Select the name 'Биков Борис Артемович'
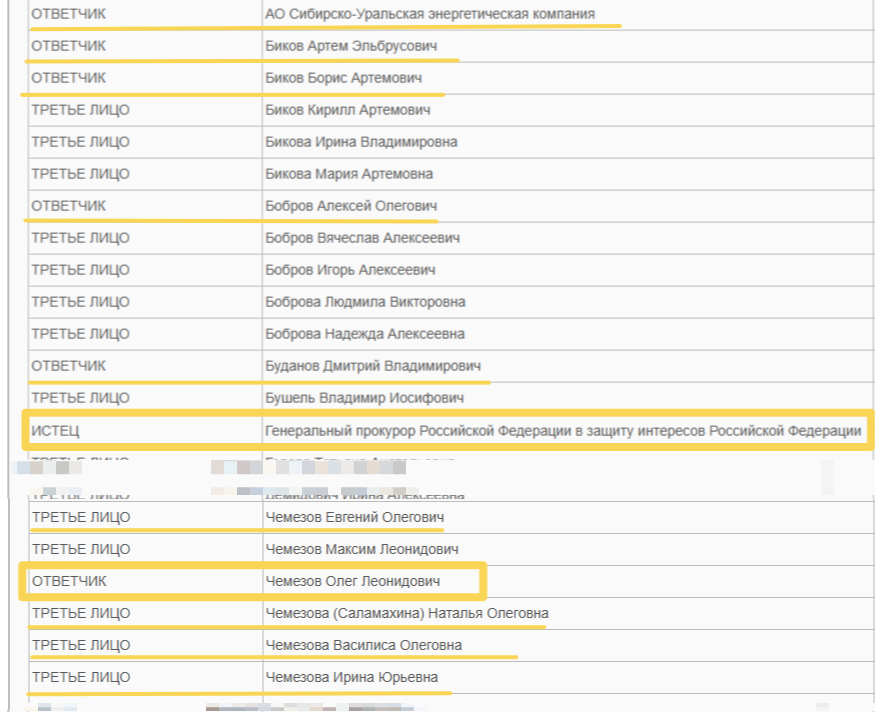The image size is (875, 712). point(343,78)
